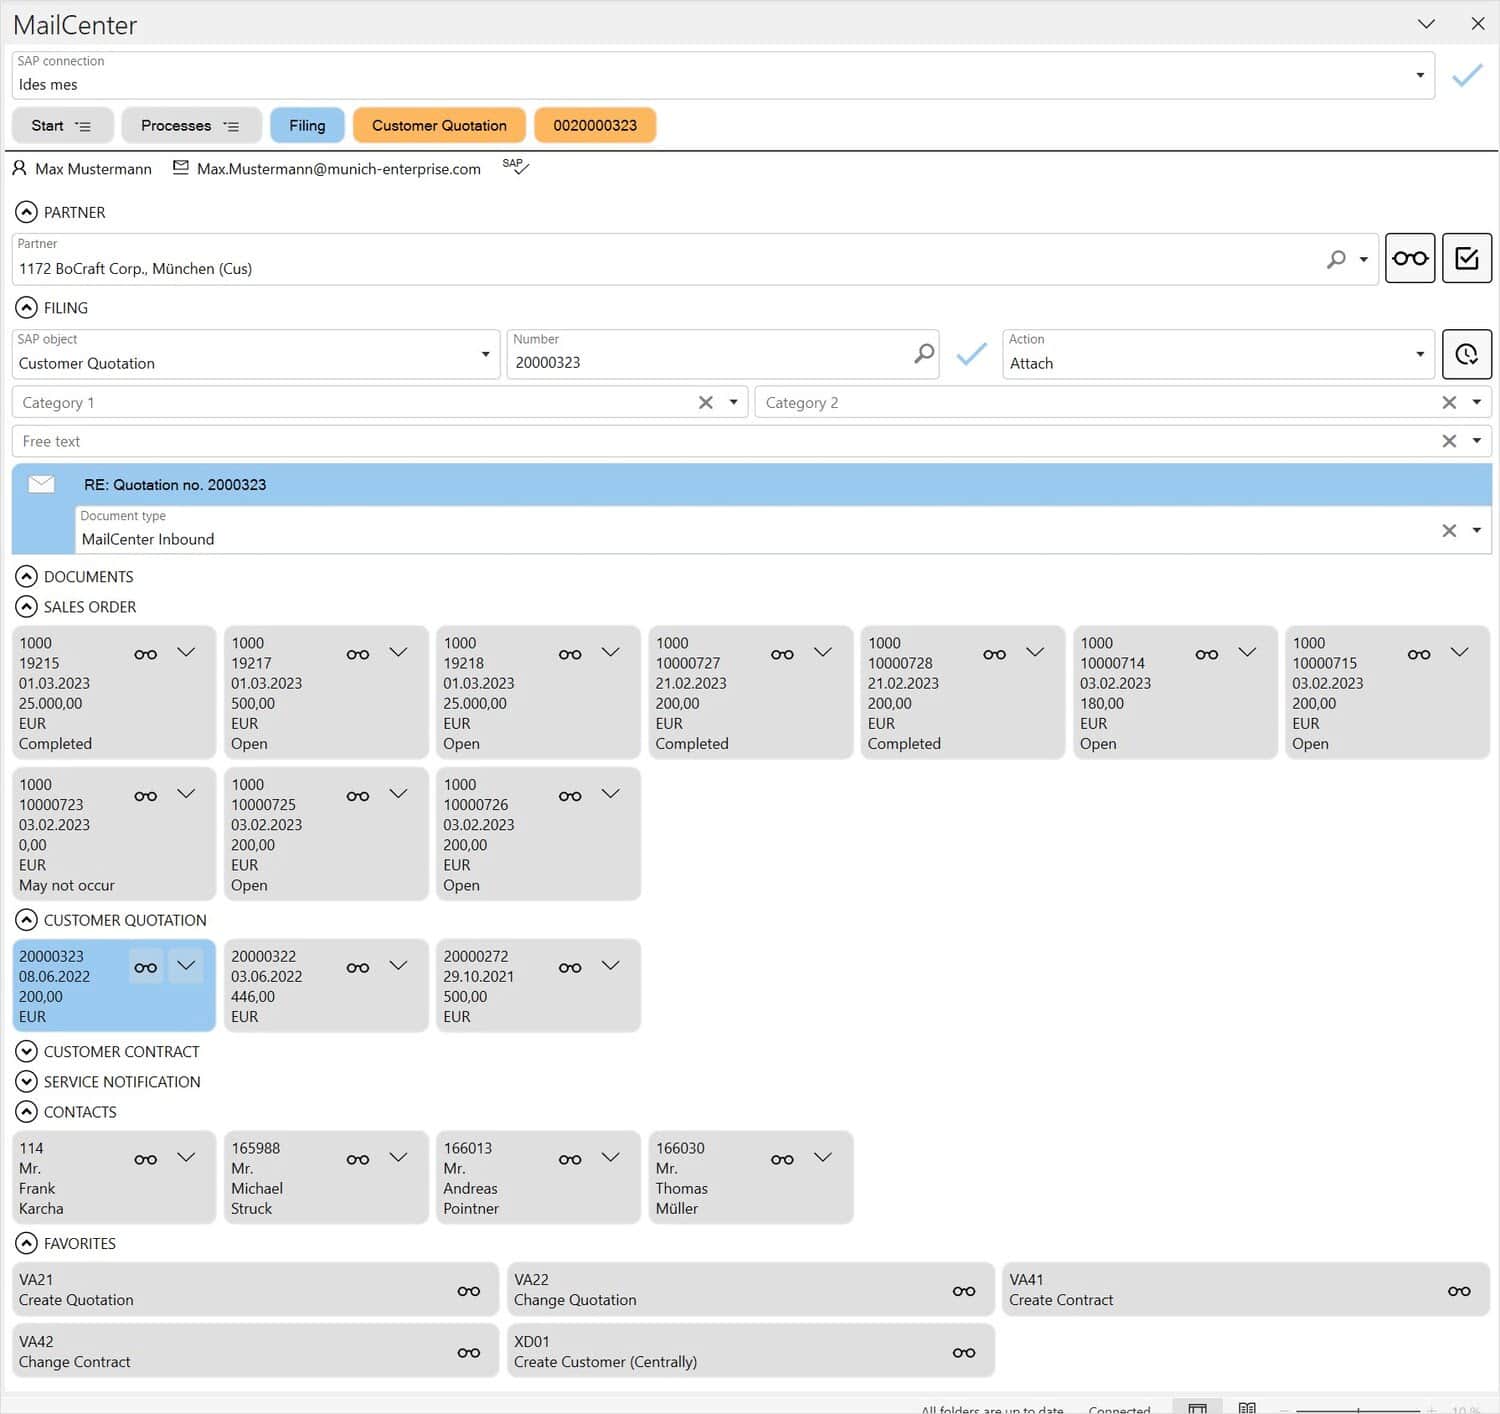
Task: View sales order 19215 with glasses icon
Action: pyautogui.click(x=146, y=654)
